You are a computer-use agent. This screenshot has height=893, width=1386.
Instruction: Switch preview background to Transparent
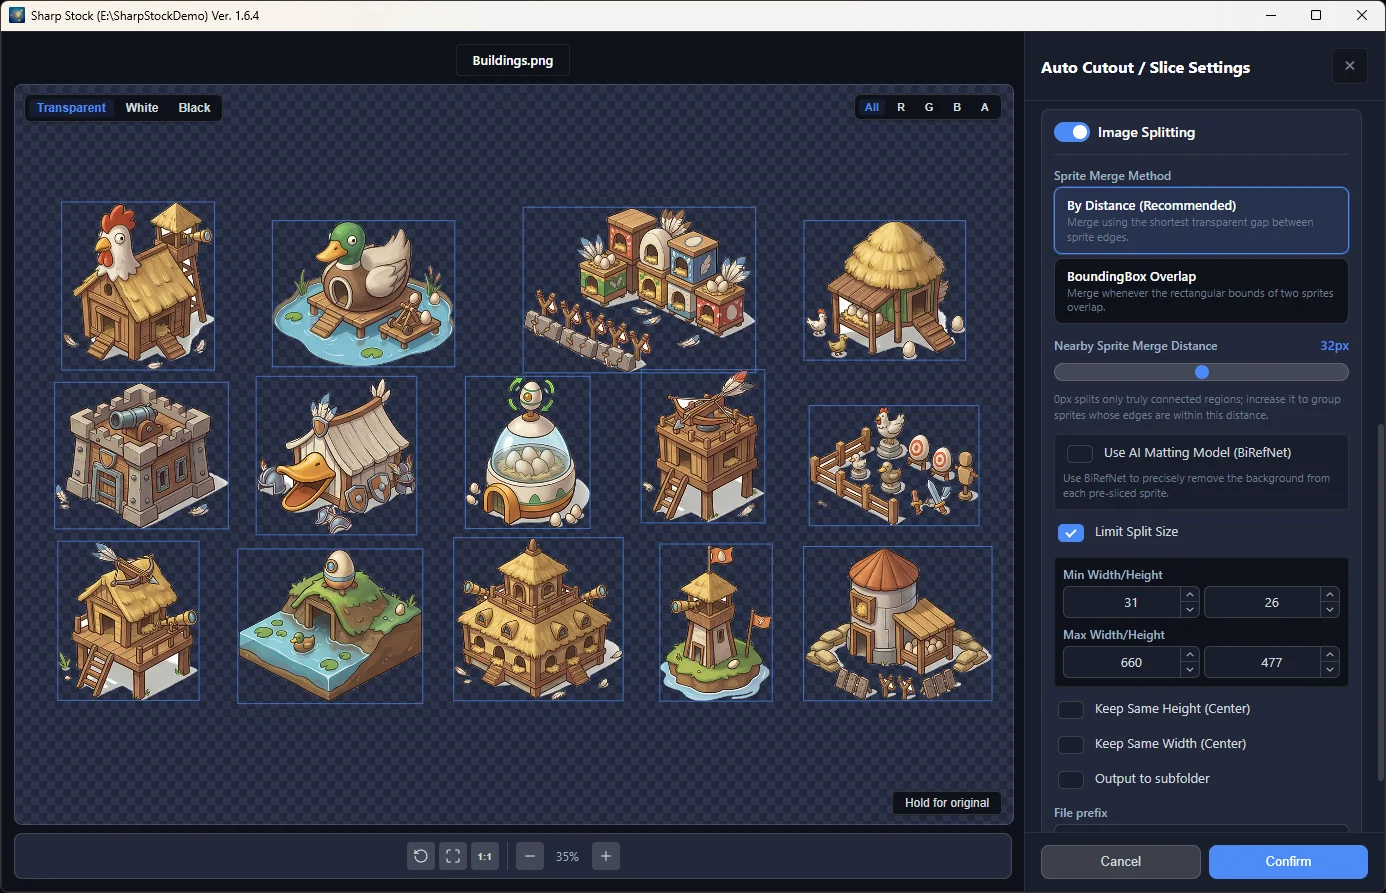[71, 107]
